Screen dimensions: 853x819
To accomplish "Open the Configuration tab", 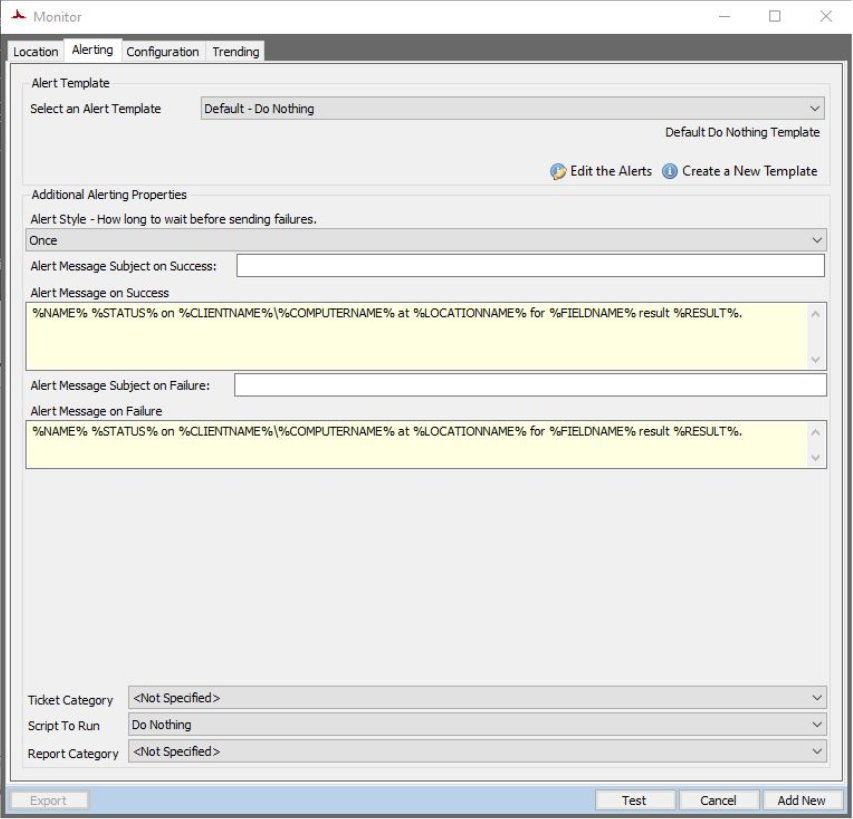I will [x=163, y=52].
